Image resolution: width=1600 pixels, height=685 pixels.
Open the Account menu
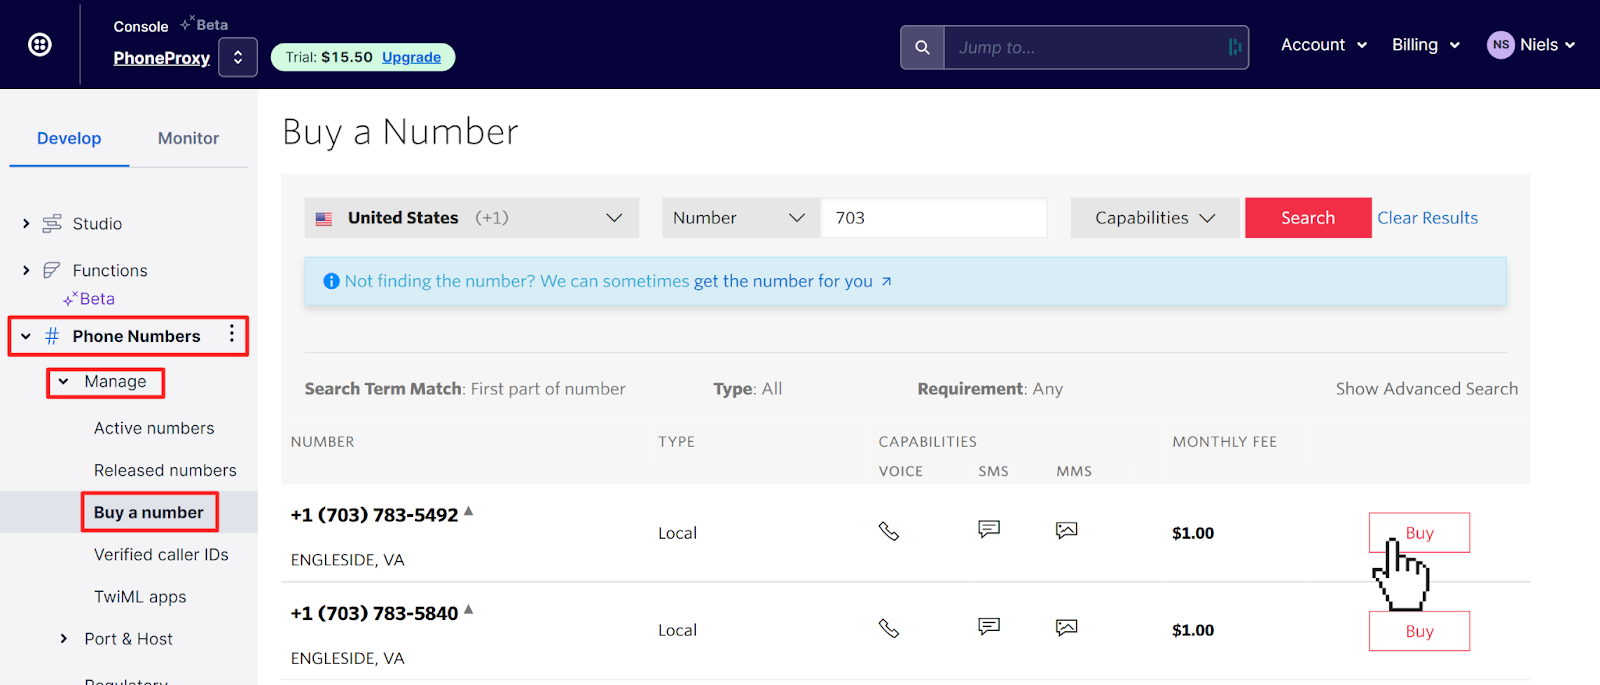click(x=1324, y=45)
